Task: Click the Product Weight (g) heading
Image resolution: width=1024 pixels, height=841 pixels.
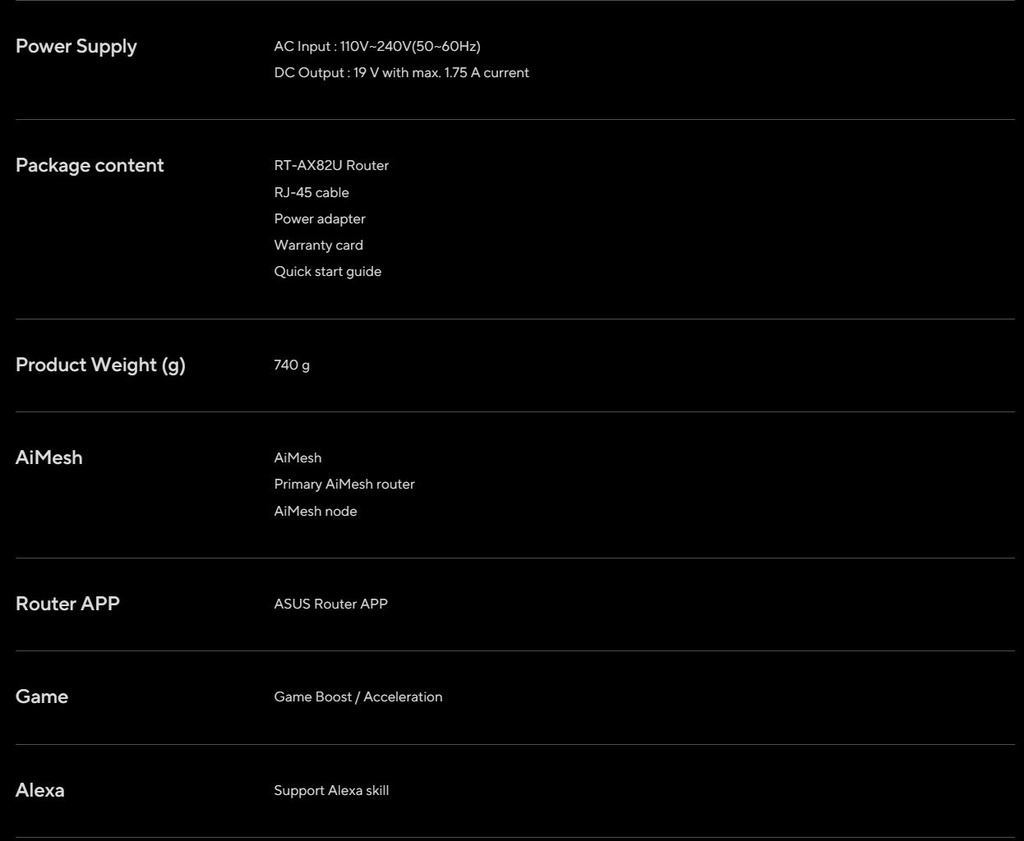Action: [101, 365]
